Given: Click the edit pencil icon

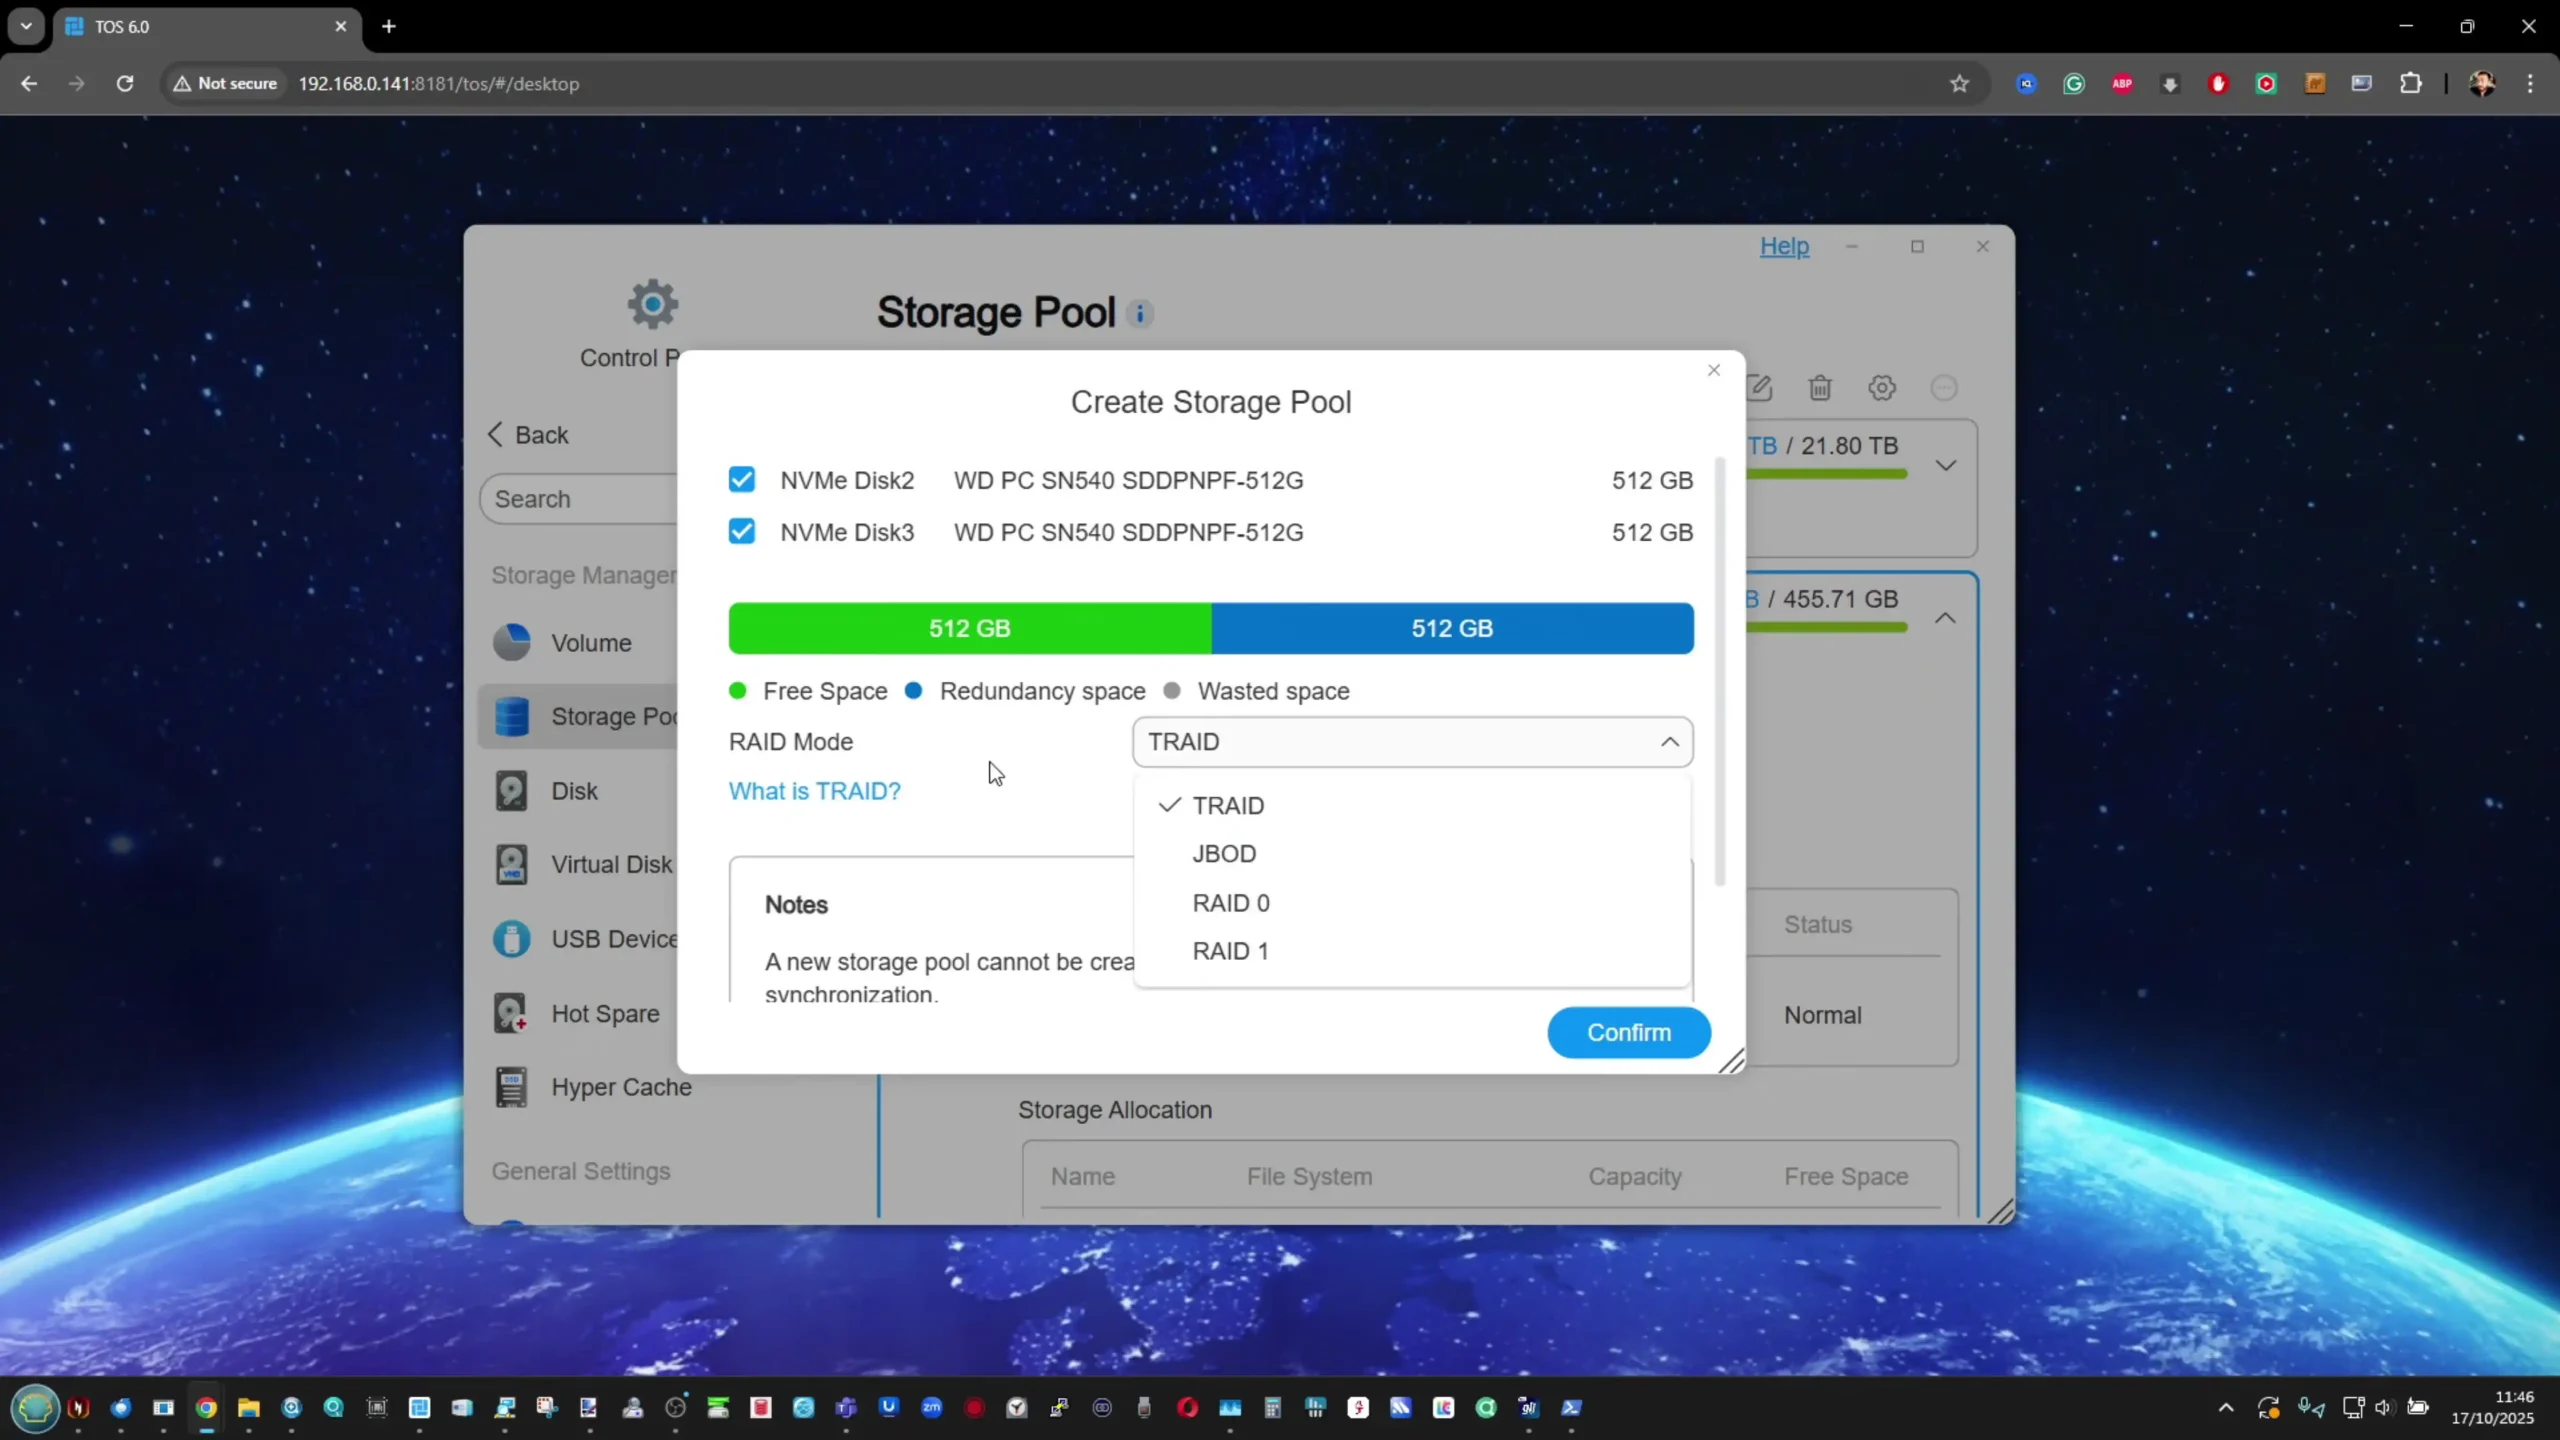Looking at the screenshot, I should tap(1760, 388).
